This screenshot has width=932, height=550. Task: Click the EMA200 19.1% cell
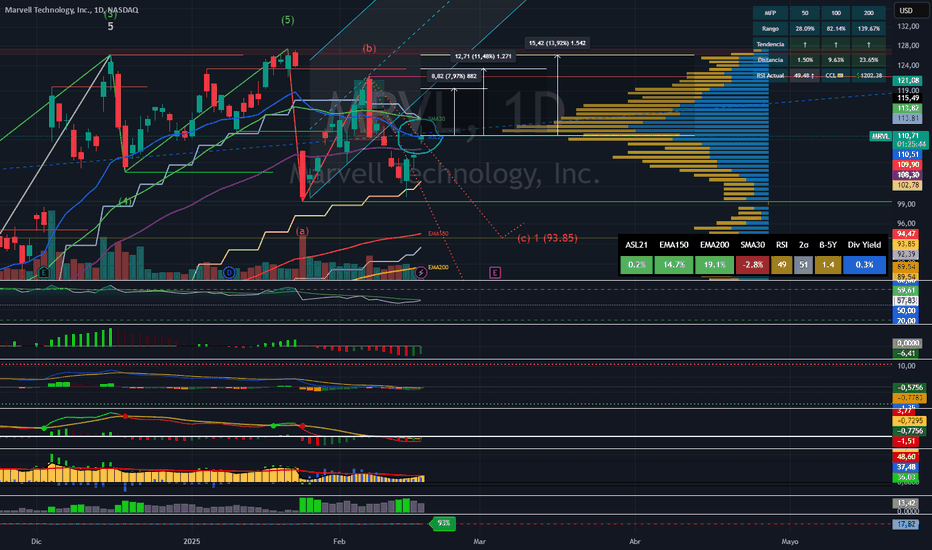[714, 265]
